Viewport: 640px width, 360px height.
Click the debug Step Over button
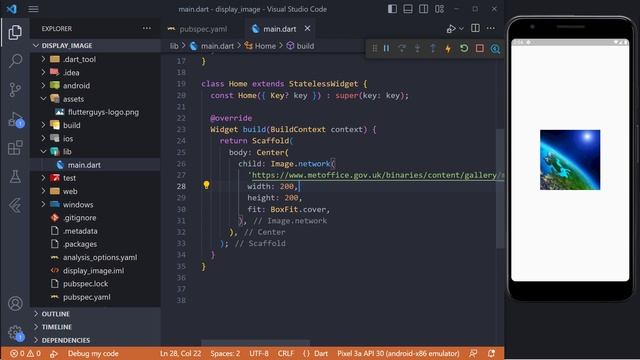click(x=402, y=49)
